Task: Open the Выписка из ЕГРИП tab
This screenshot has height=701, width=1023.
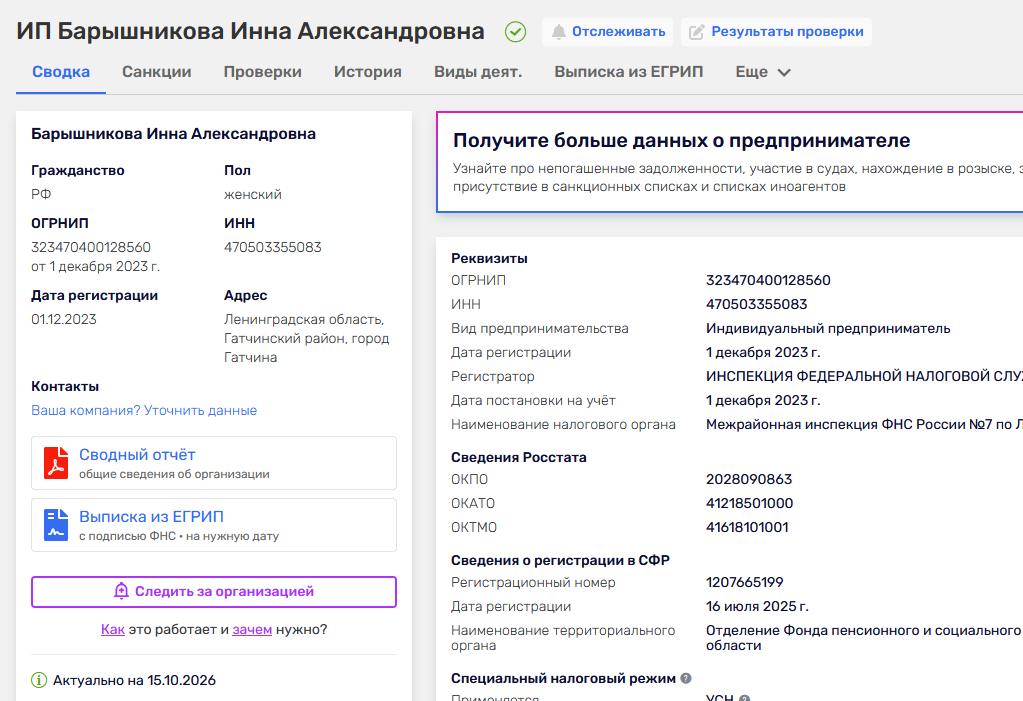Action: click(x=629, y=72)
